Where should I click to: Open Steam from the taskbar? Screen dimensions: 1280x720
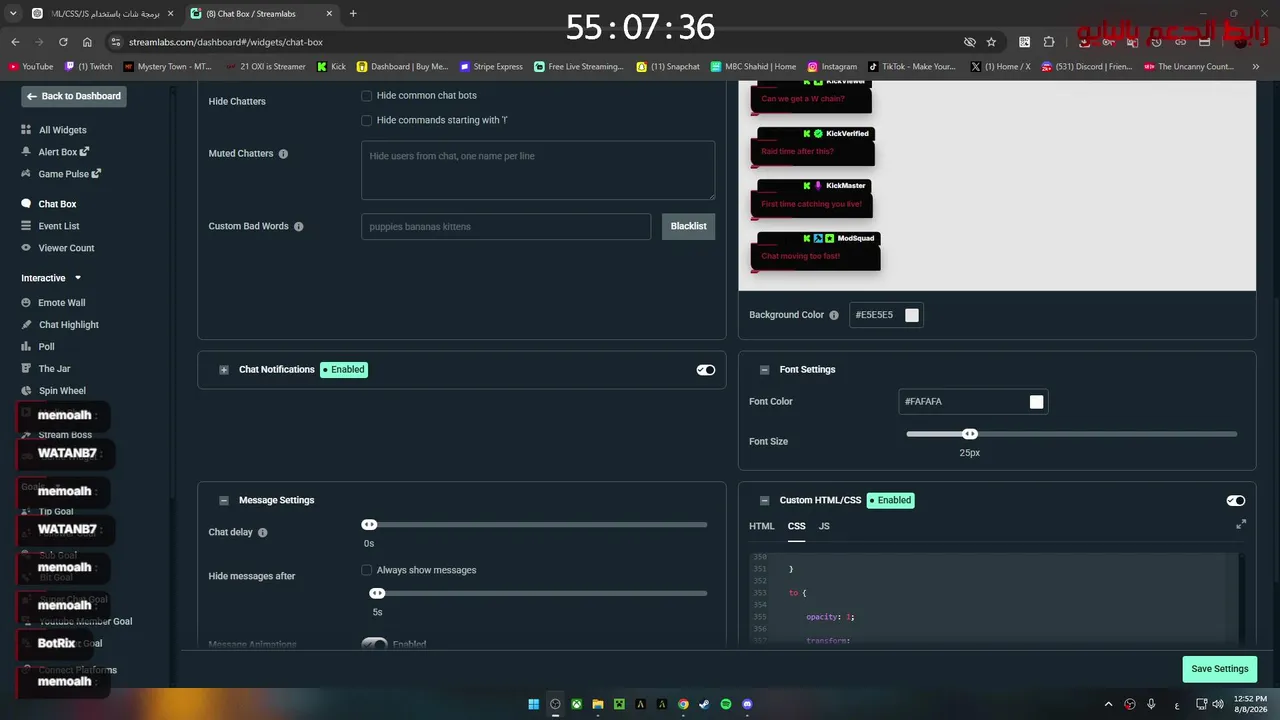point(705,704)
